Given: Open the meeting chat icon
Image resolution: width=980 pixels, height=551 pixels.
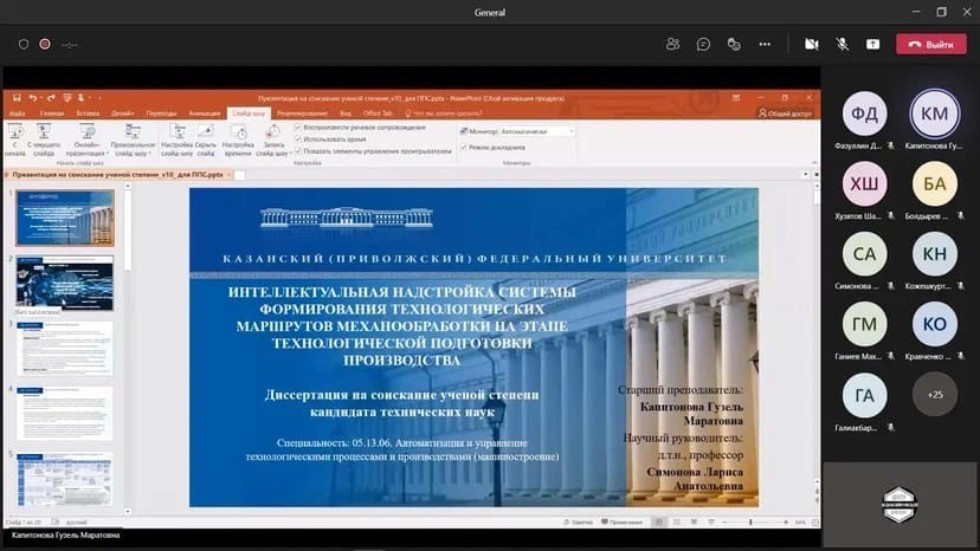Looking at the screenshot, I should (703, 44).
